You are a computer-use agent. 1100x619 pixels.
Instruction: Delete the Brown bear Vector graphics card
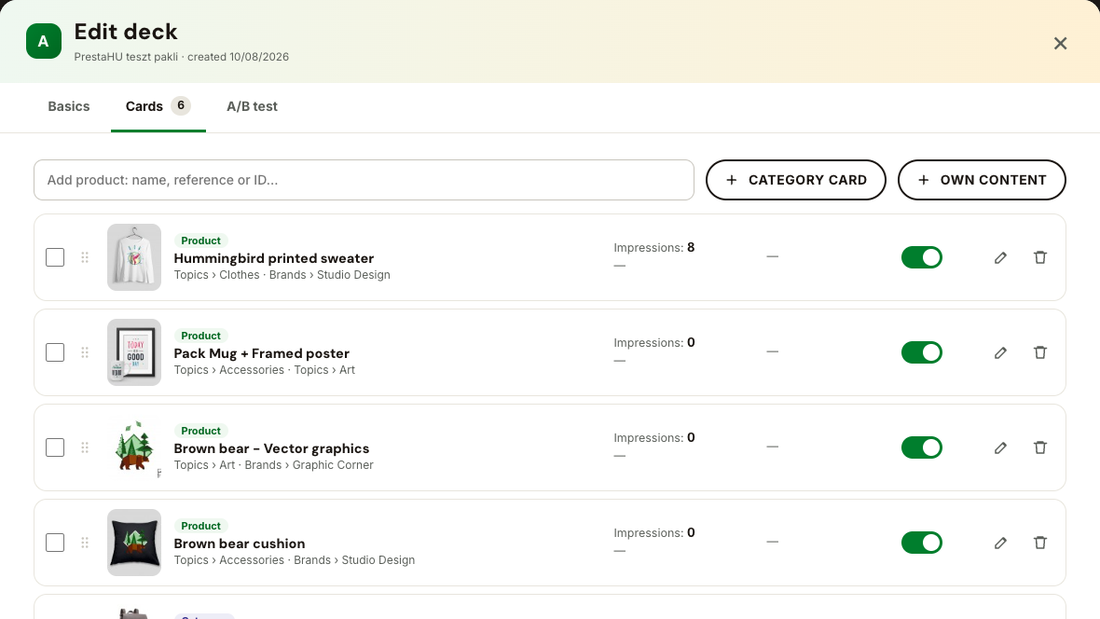pos(1040,448)
